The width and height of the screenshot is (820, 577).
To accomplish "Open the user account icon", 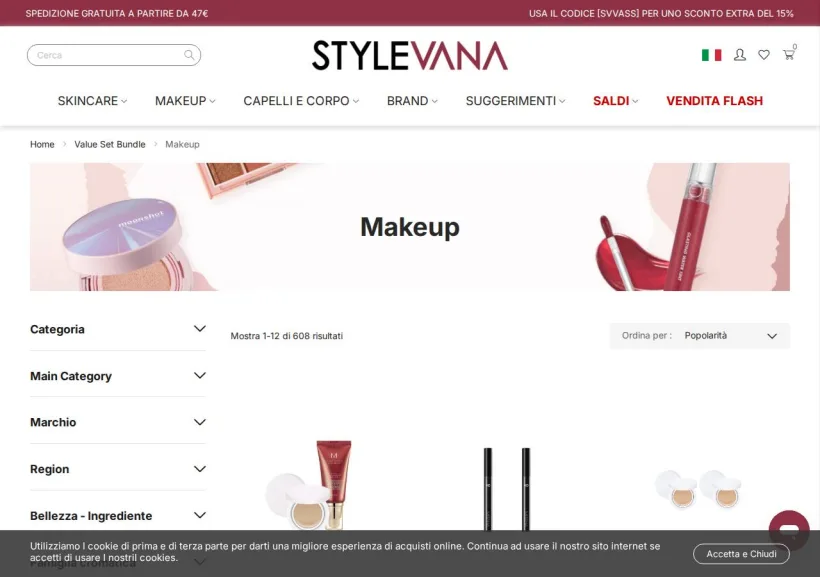I will [739, 55].
